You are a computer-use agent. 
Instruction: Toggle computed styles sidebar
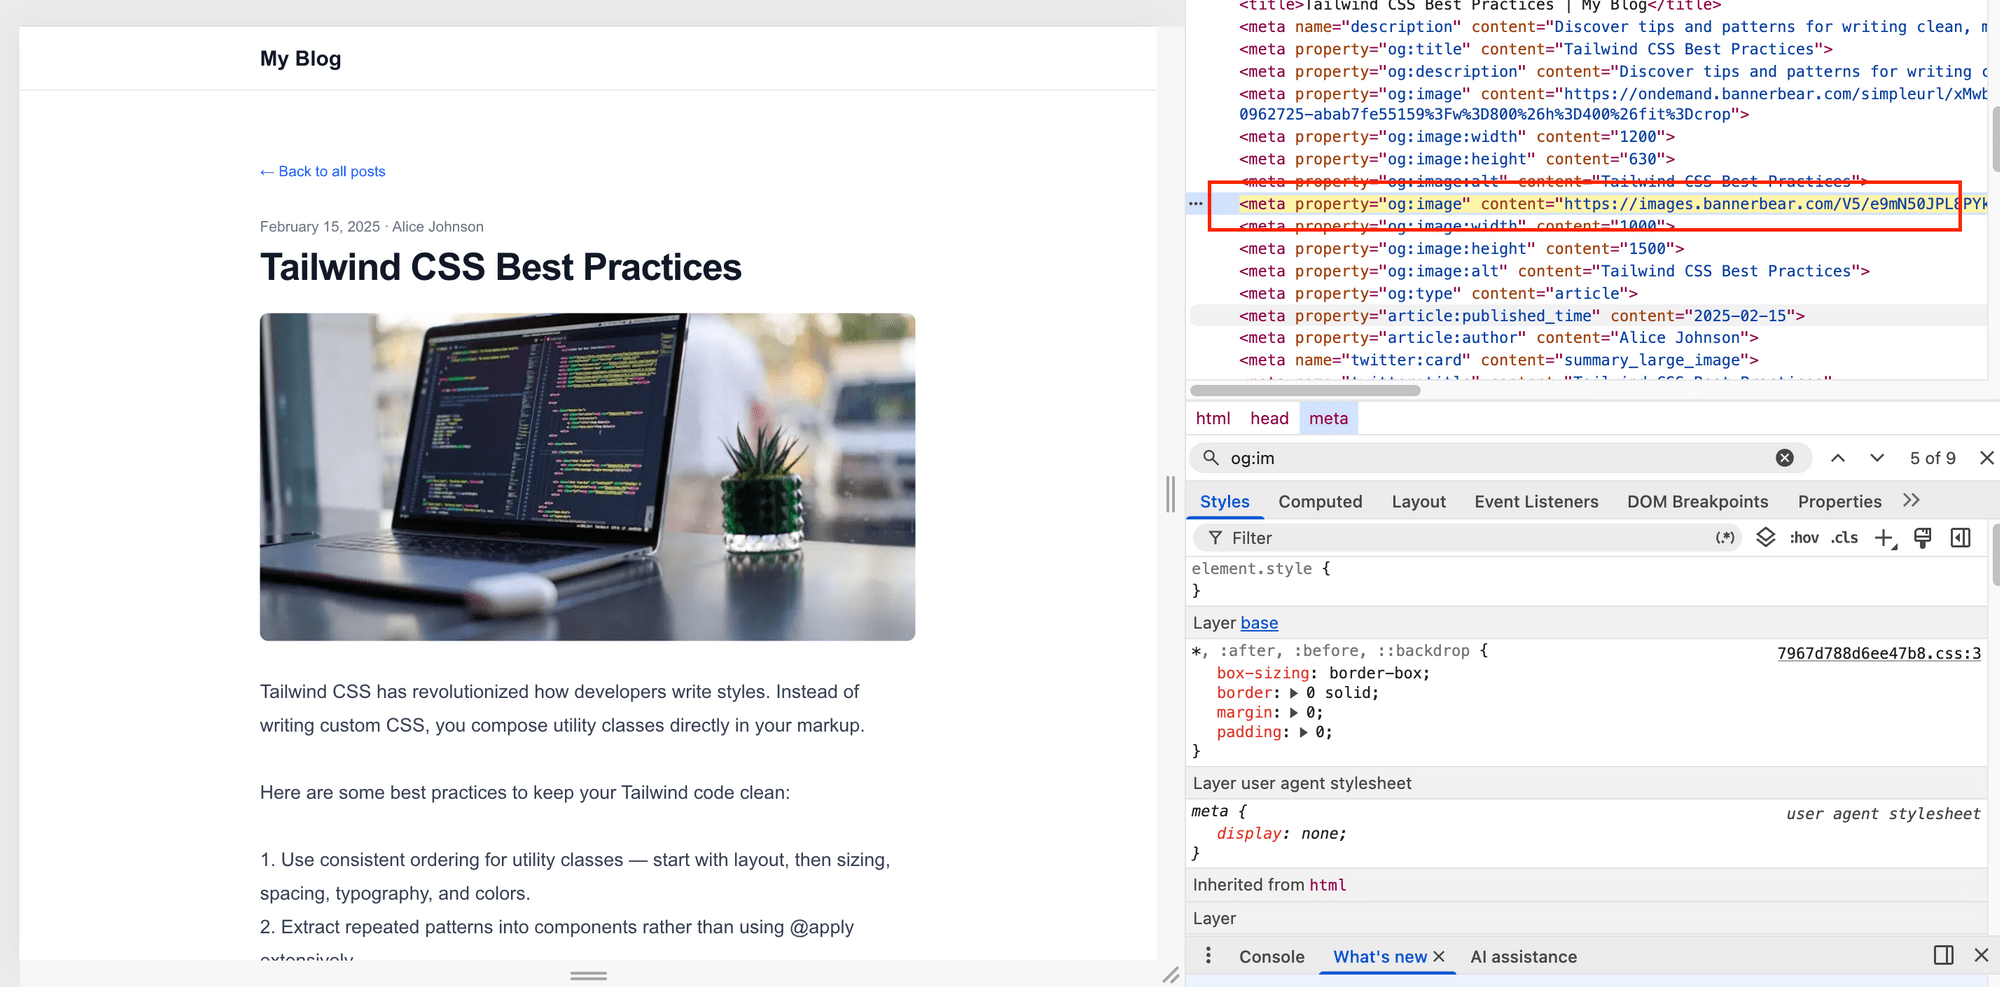[1961, 538]
